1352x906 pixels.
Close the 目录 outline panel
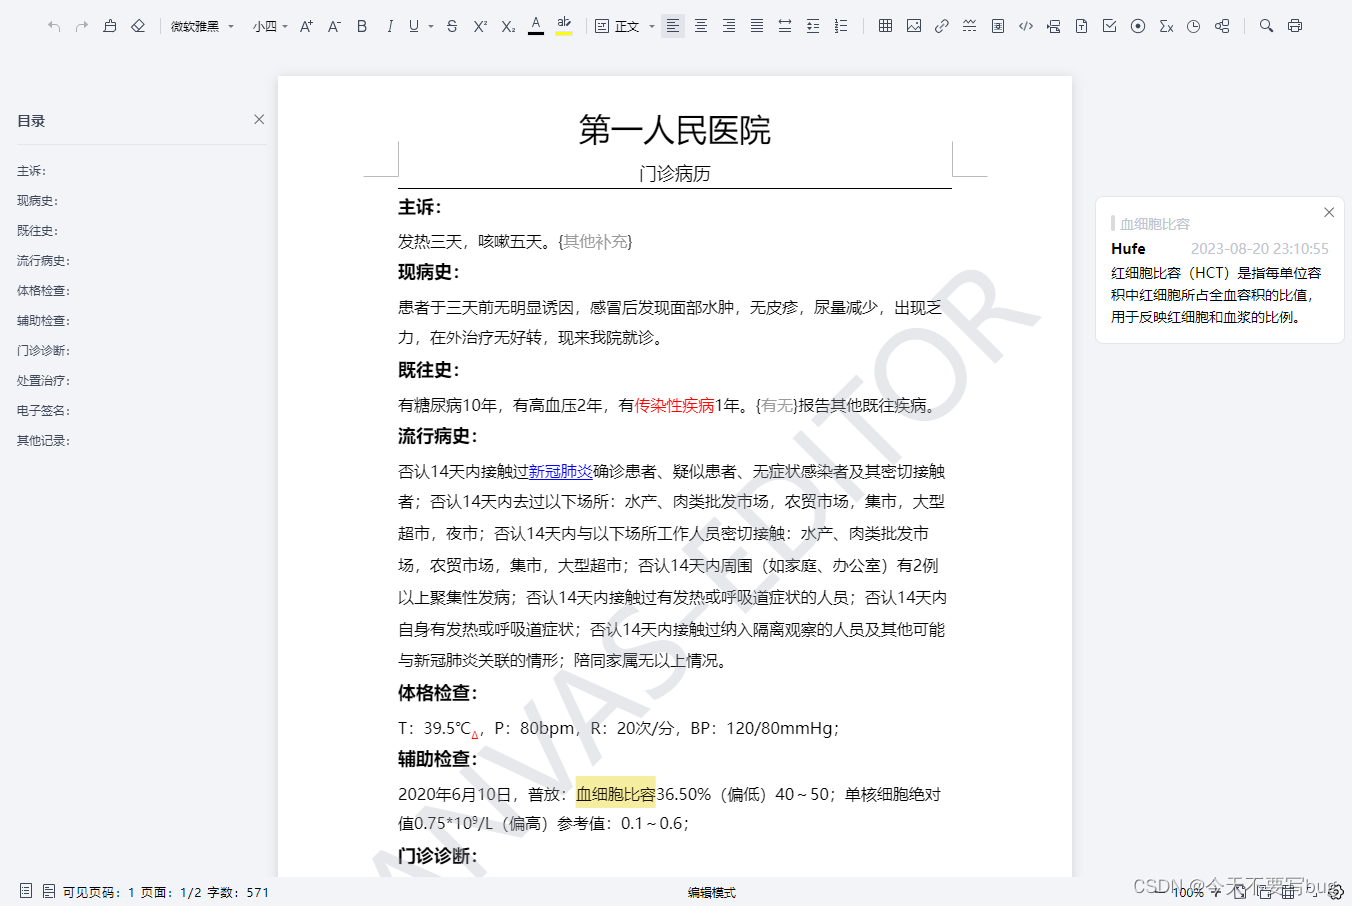(x=259, y=119)
